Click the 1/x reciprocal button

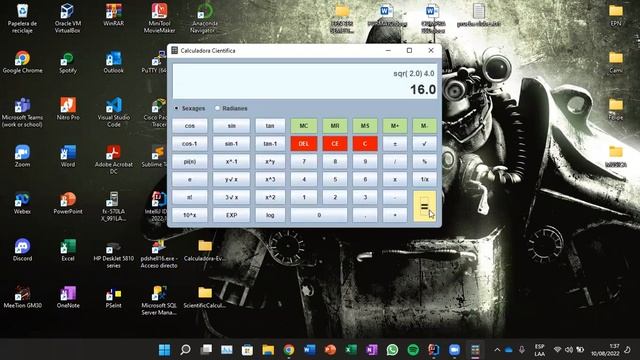[x=424, y=179]
